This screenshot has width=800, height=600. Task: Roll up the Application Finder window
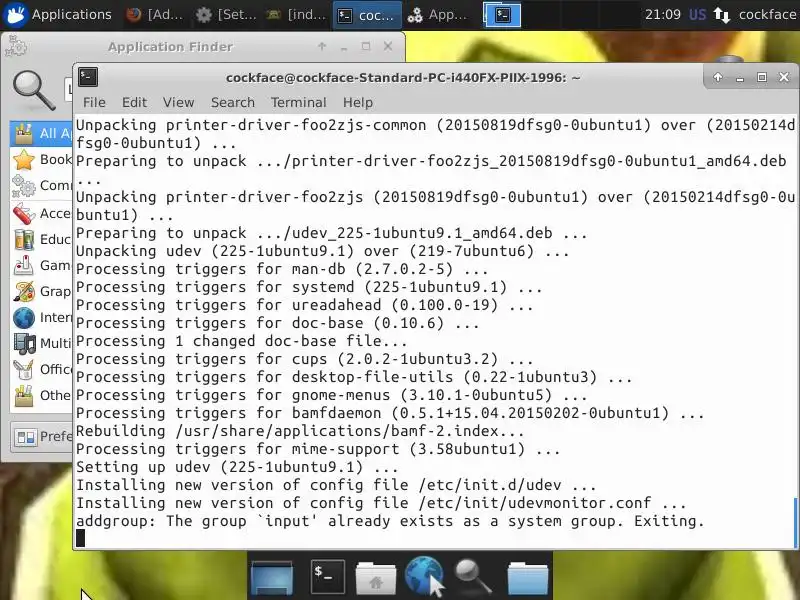pyautogui.click(x=322, y=46)
